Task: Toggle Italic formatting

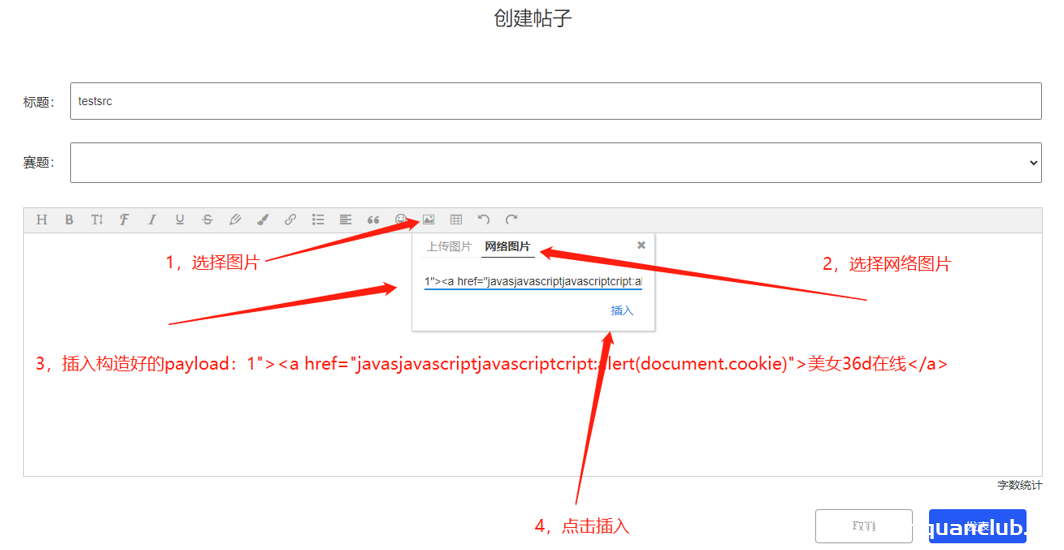Action: pos(152,220)
